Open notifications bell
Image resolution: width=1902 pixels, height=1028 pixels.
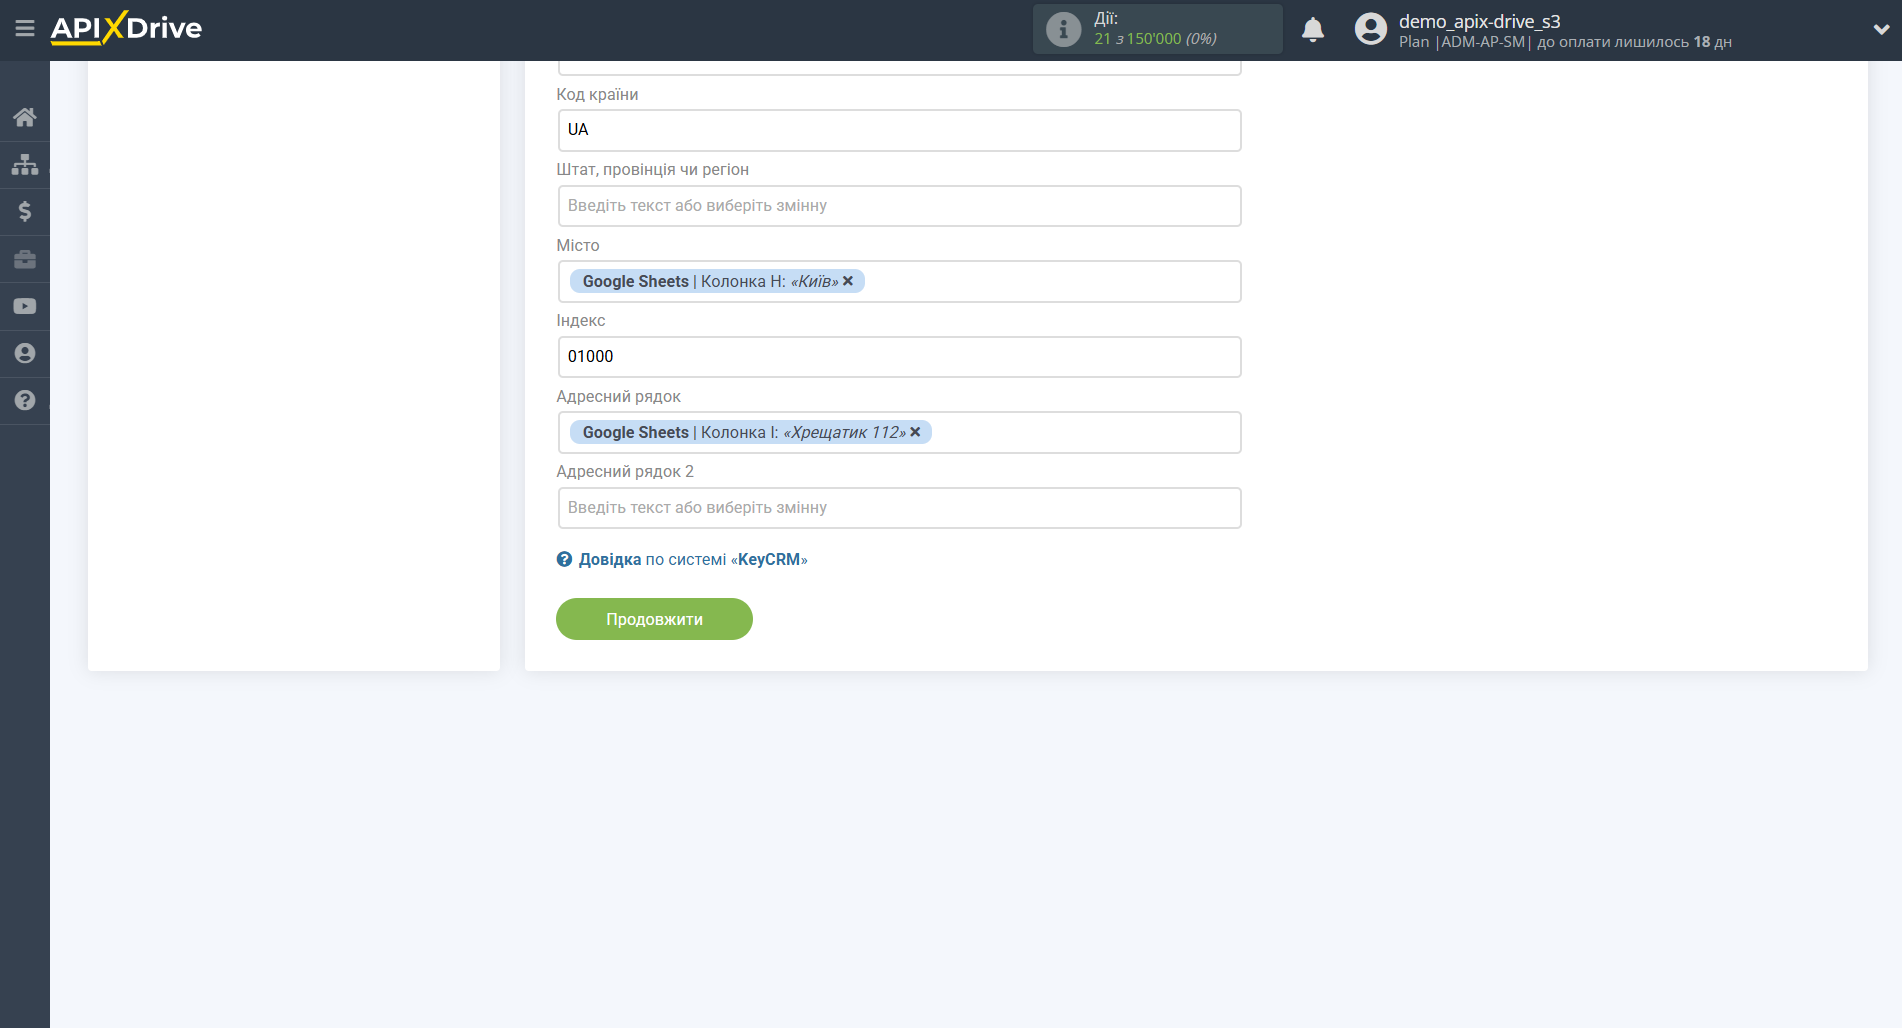(x=1313, y=29)
